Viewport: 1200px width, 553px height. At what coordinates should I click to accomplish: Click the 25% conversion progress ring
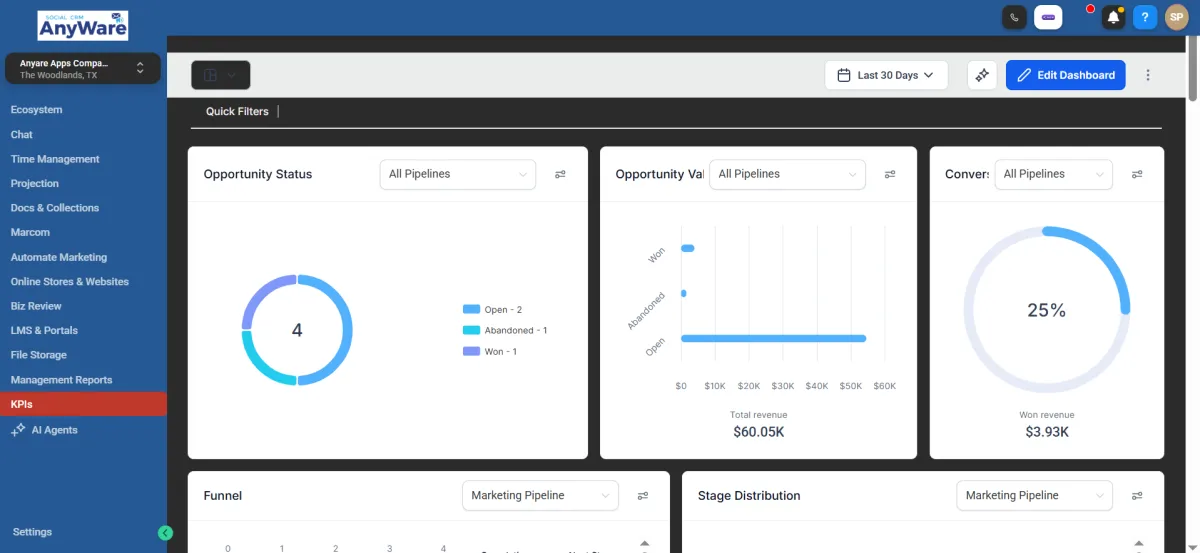(x=1047, y=310)
